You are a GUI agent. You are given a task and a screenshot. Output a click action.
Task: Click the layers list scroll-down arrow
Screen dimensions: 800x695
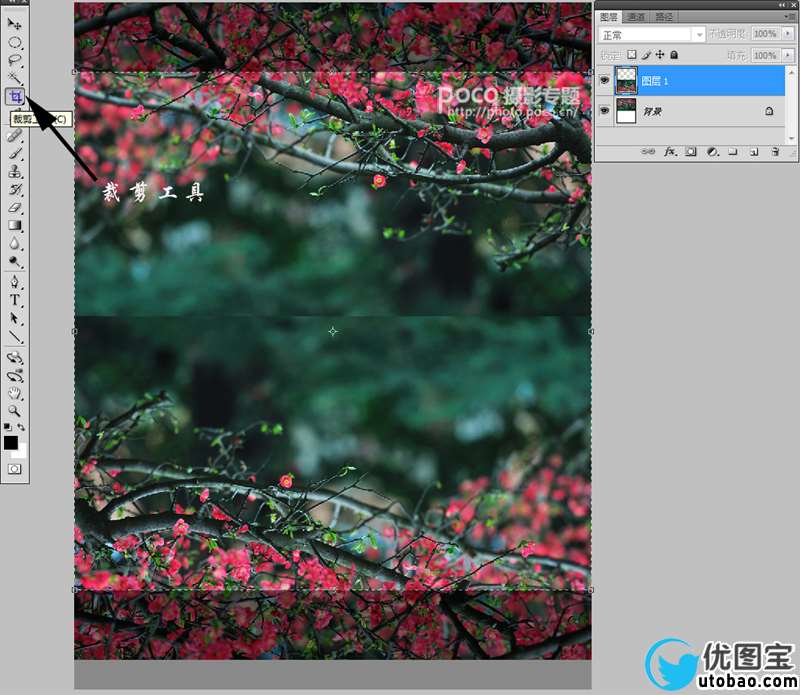click(791, 138)
